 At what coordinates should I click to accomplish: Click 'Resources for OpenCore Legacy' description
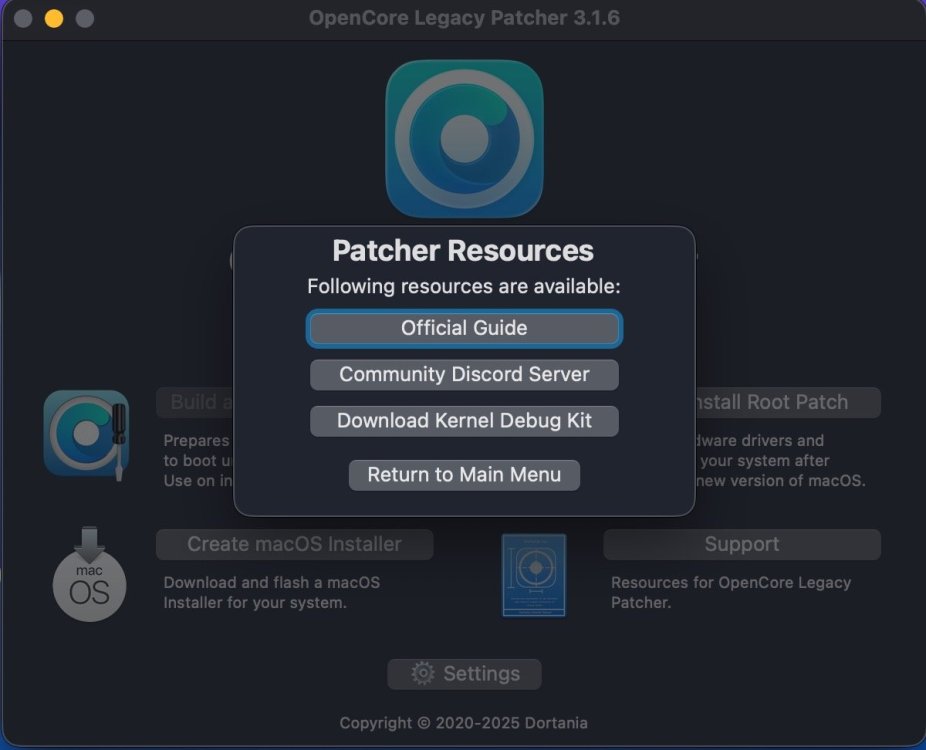click(x=731, y=582)
